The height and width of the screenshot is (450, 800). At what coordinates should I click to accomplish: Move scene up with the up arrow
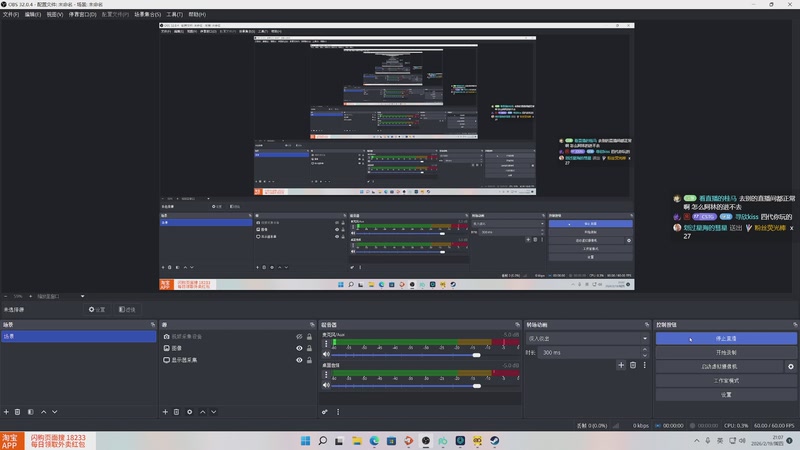coord(43,412)
